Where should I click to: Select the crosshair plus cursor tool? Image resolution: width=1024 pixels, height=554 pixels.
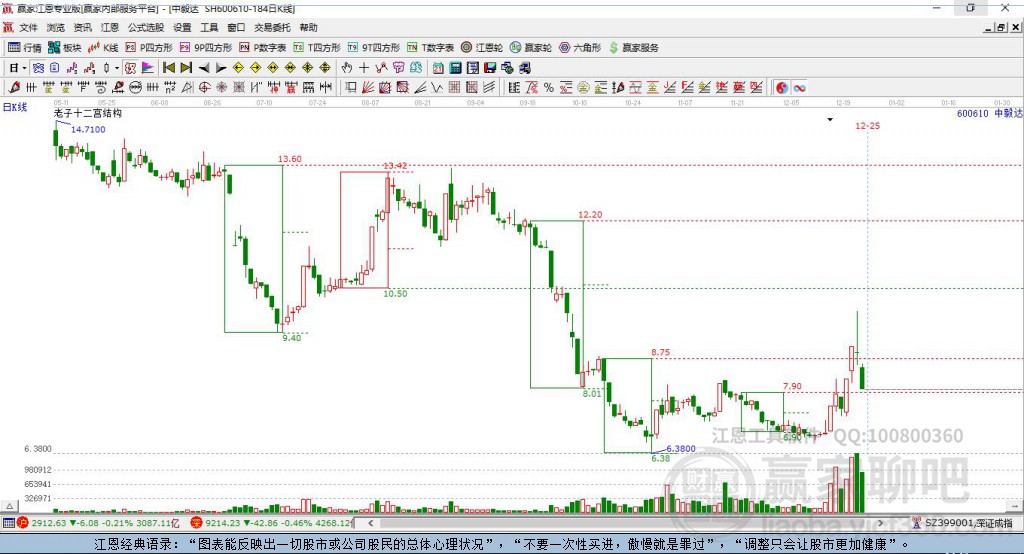coord(364,68)
